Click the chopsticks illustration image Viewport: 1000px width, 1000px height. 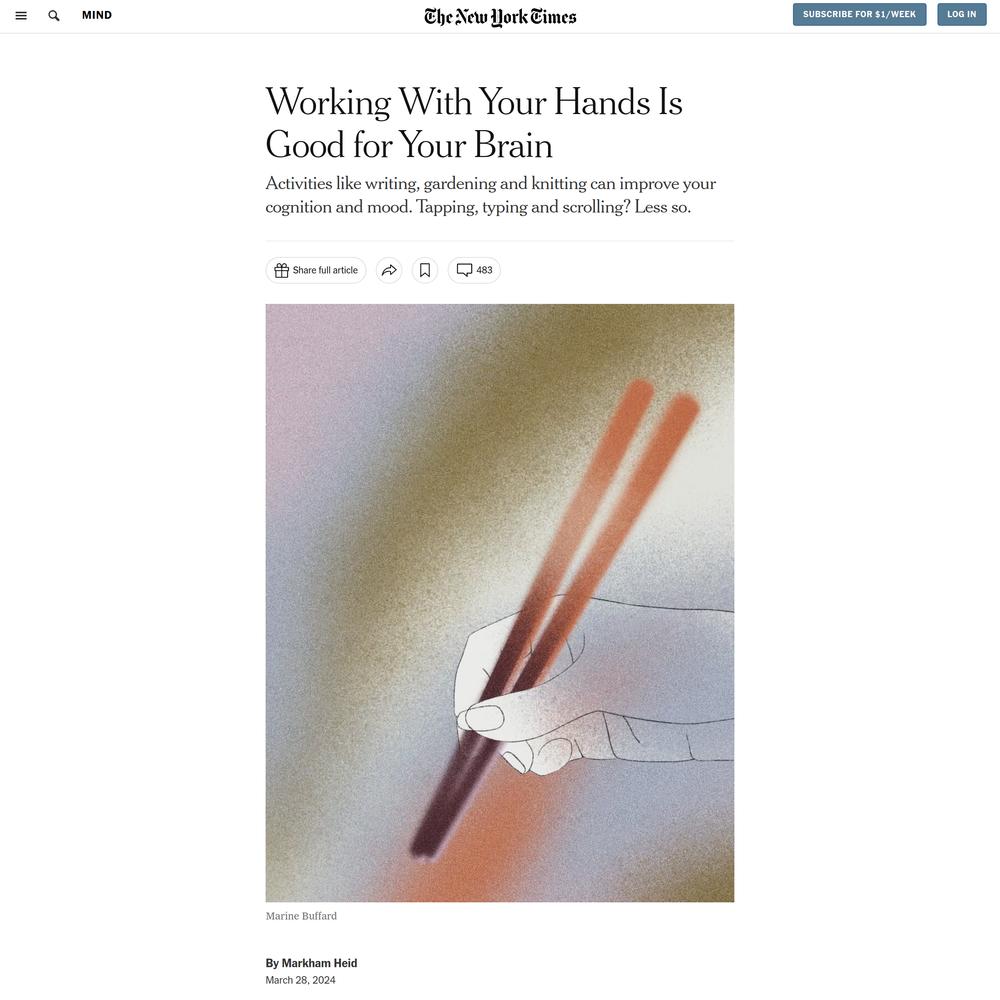[x=500, y=603]
